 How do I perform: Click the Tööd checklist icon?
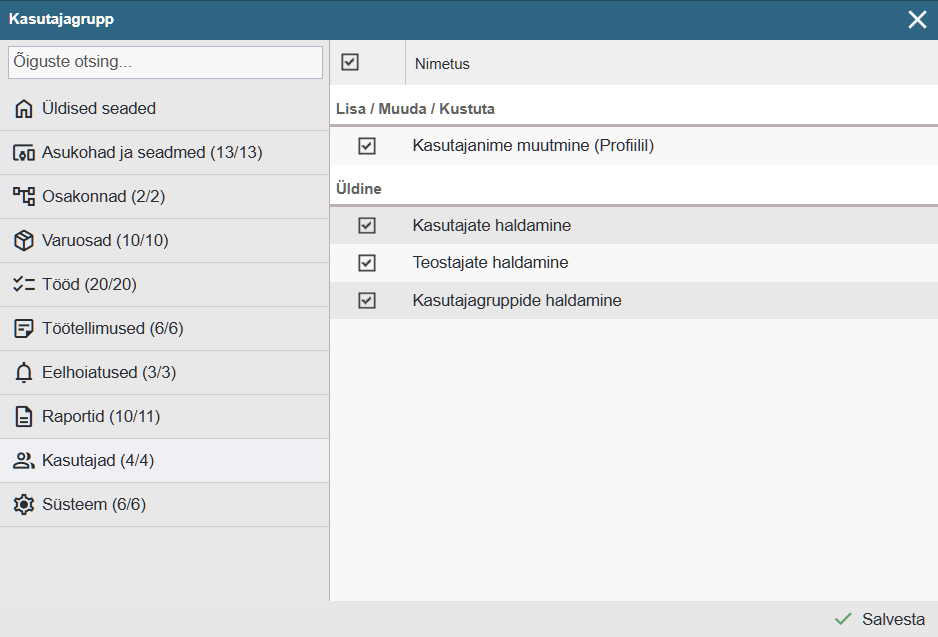24,285
